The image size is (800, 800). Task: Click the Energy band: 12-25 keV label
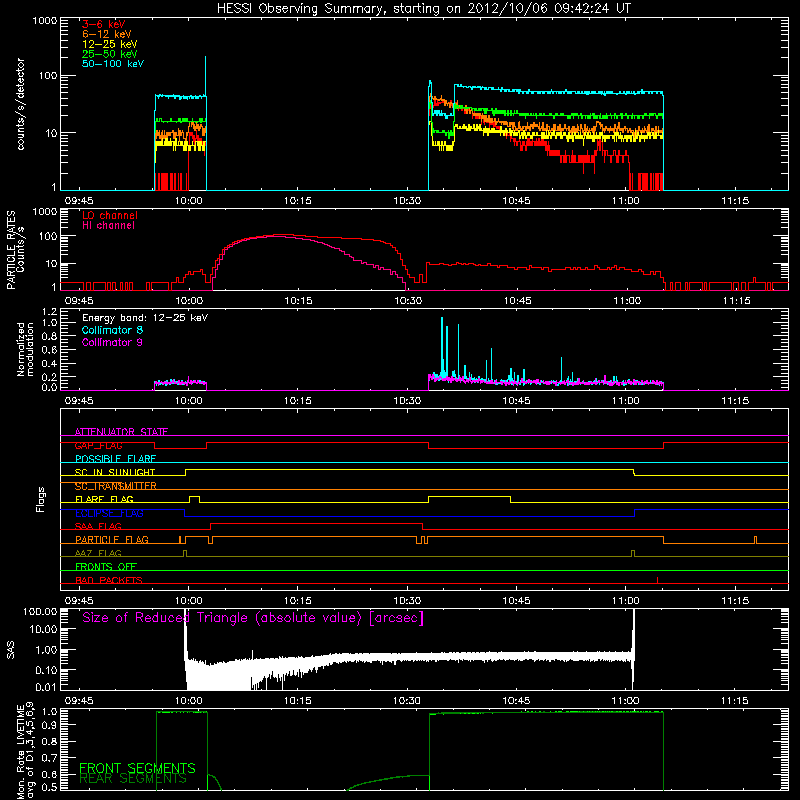pos(145,318)
